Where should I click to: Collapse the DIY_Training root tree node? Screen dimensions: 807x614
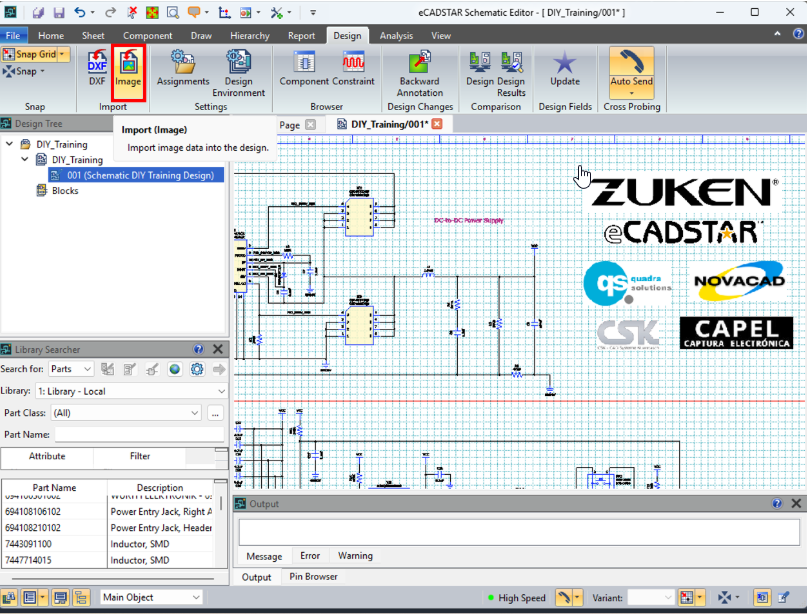10,144
